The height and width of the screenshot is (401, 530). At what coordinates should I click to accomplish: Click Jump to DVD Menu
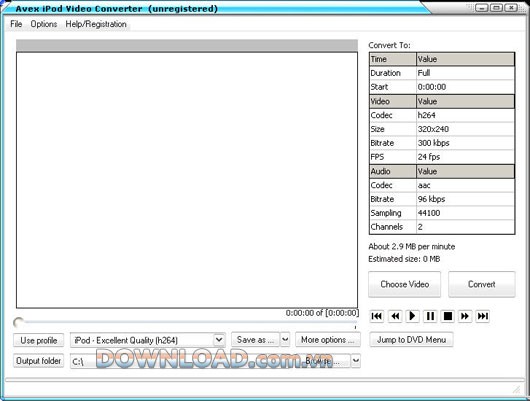coord(411,339)
